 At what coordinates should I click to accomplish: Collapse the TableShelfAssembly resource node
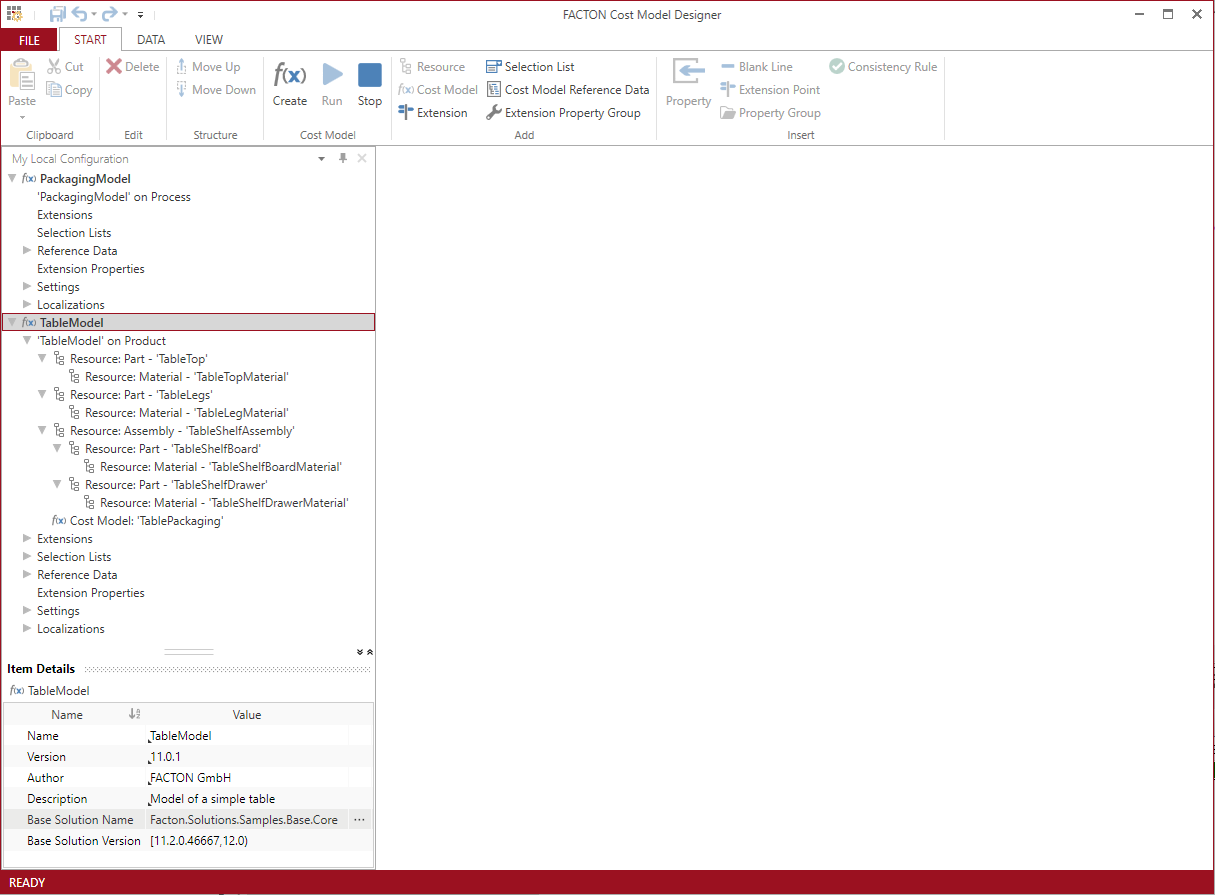click(x=43, y=431)
